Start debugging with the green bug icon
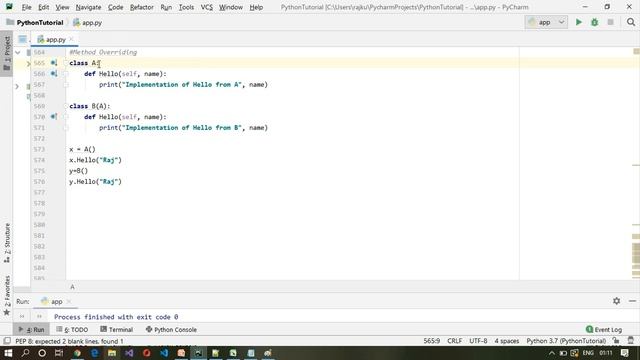 [x=595, y=22]
